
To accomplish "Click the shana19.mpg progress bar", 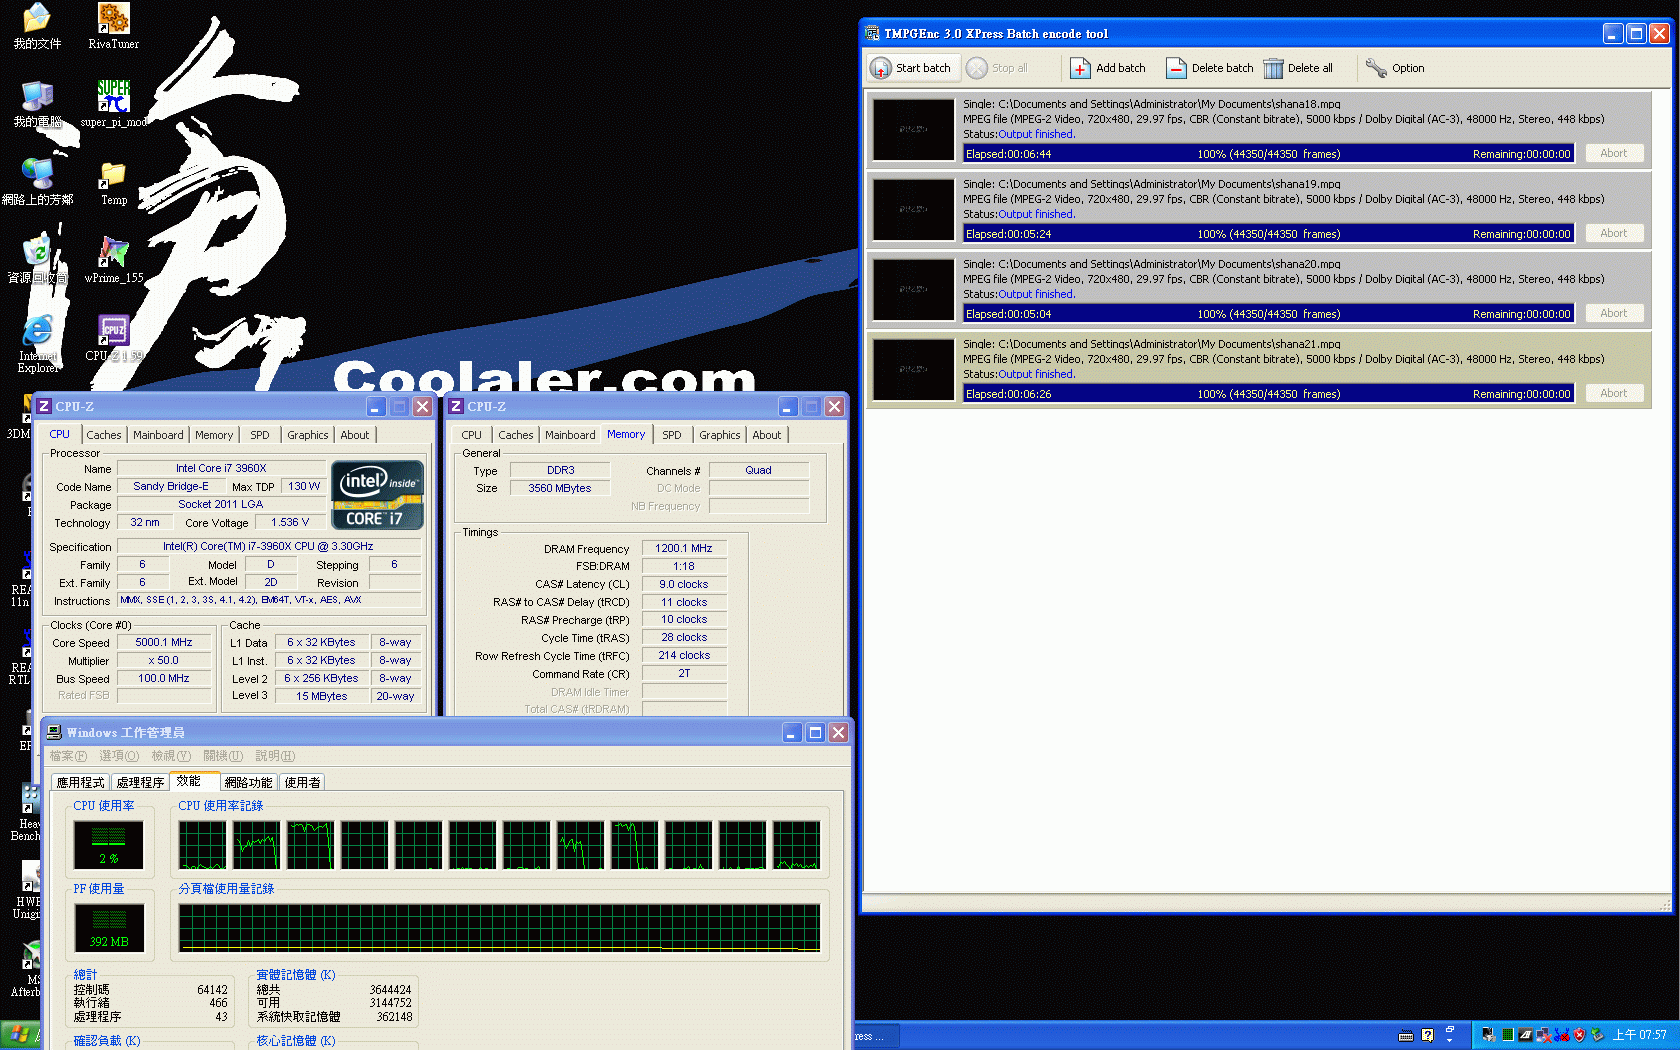I will [x=1268, y=234].
